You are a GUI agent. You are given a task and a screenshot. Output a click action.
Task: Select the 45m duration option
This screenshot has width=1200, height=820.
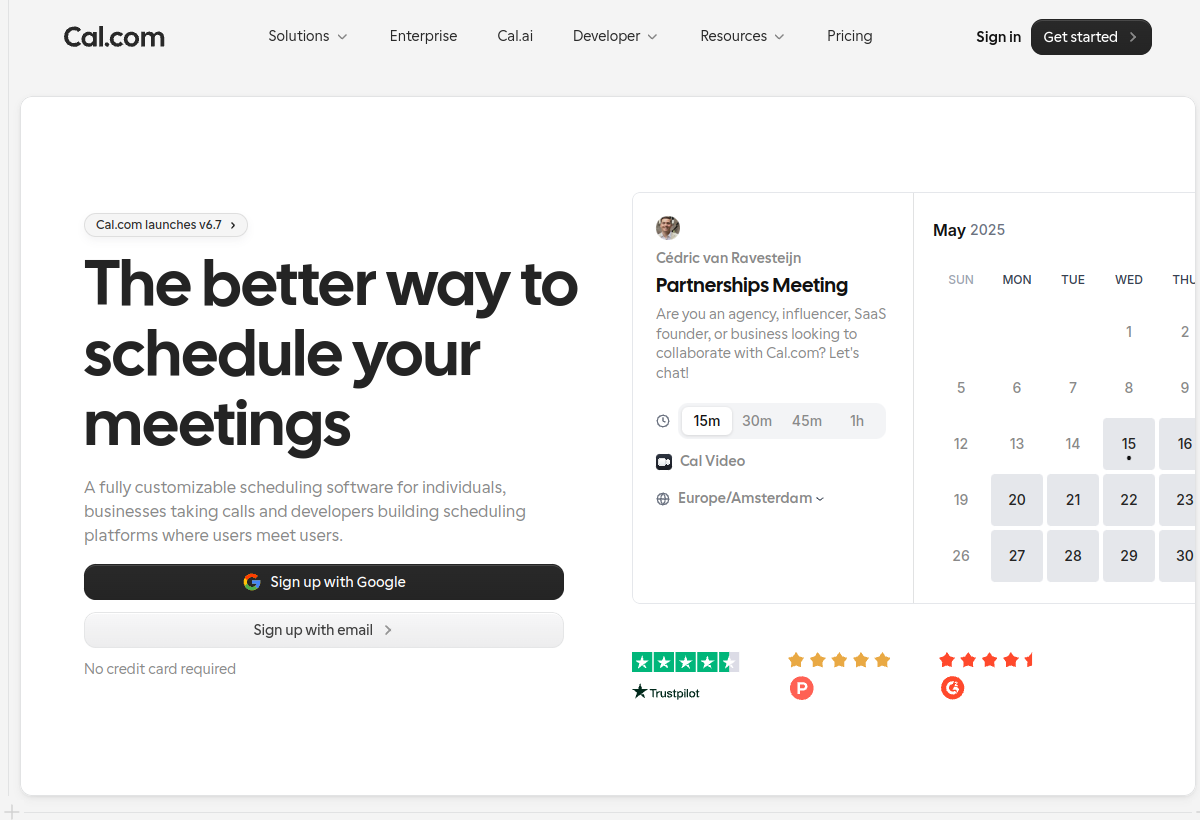click(x=807, y=421)
